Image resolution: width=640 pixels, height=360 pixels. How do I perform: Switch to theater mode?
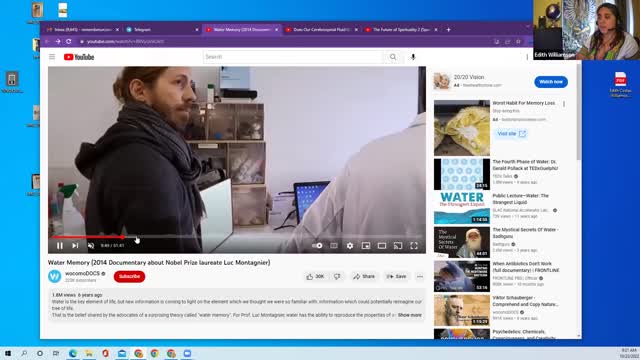point(382,246)
